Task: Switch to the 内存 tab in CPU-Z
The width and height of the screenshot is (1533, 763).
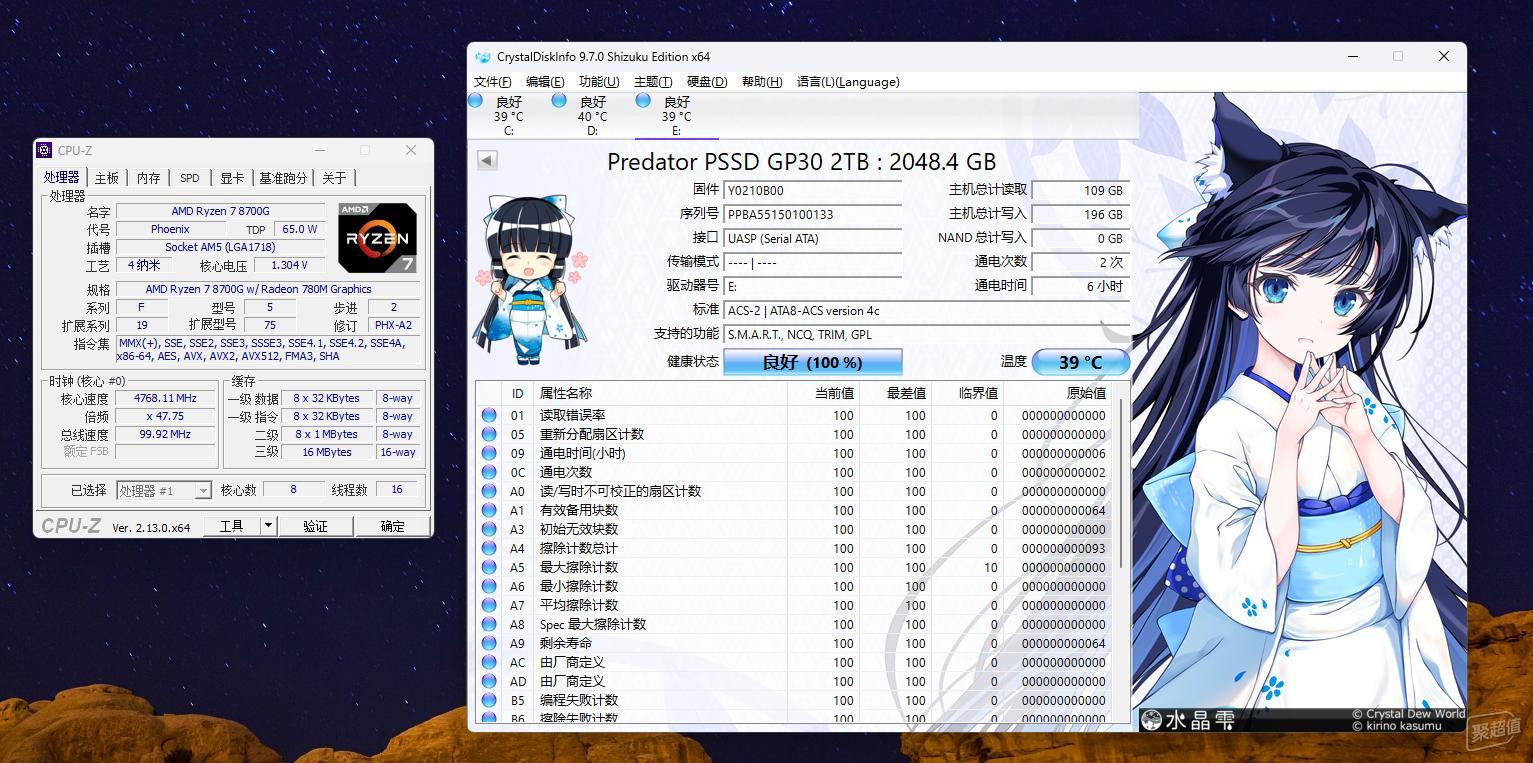Action: tap(148, 178)
